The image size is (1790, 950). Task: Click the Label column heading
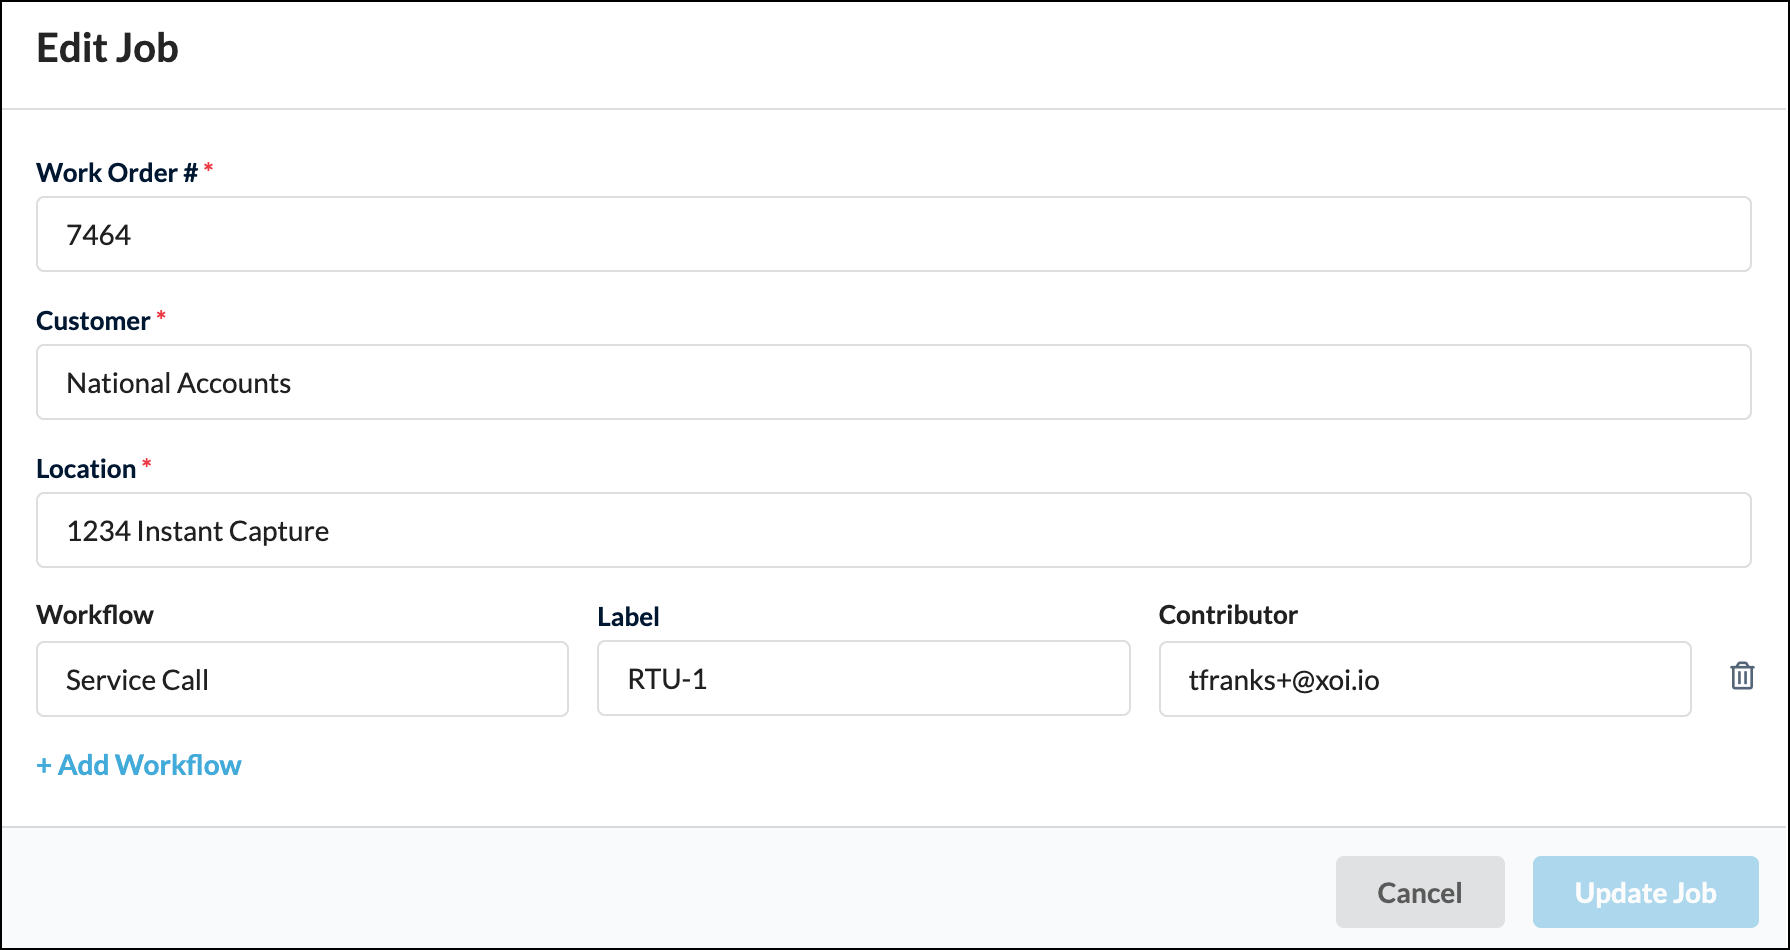628,617
